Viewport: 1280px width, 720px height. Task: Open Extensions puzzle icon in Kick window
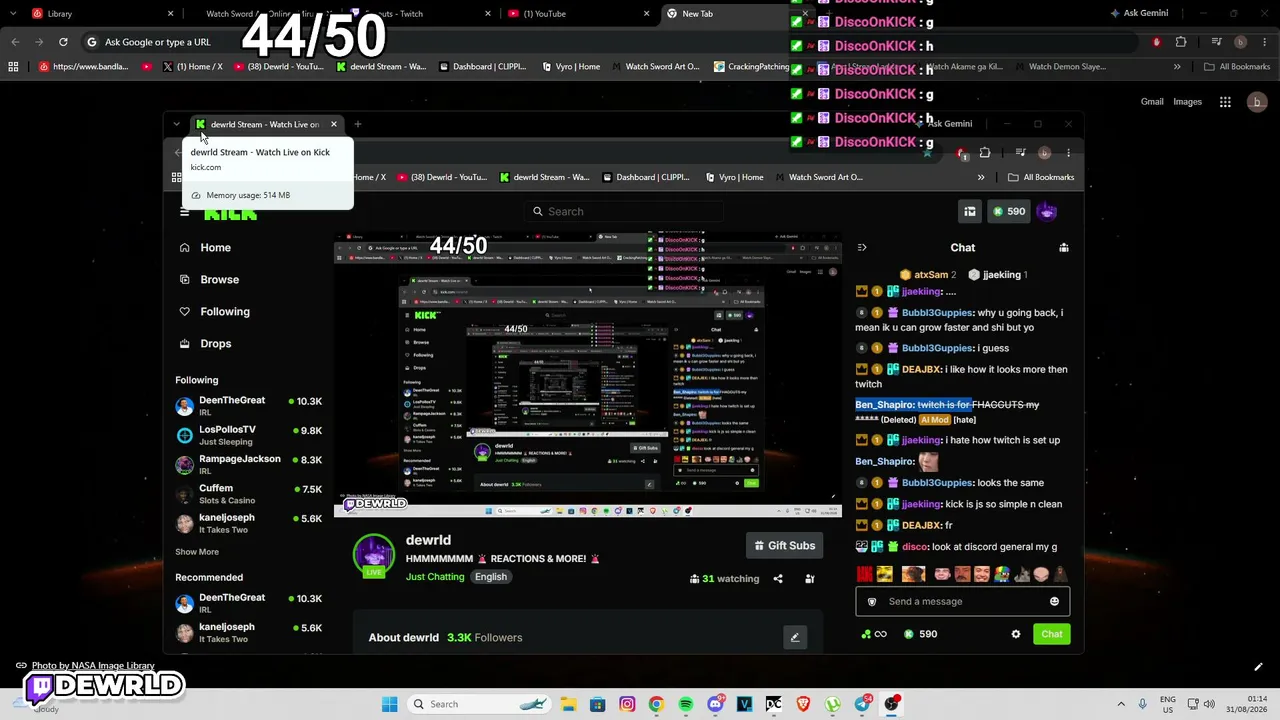pos(985,153)
